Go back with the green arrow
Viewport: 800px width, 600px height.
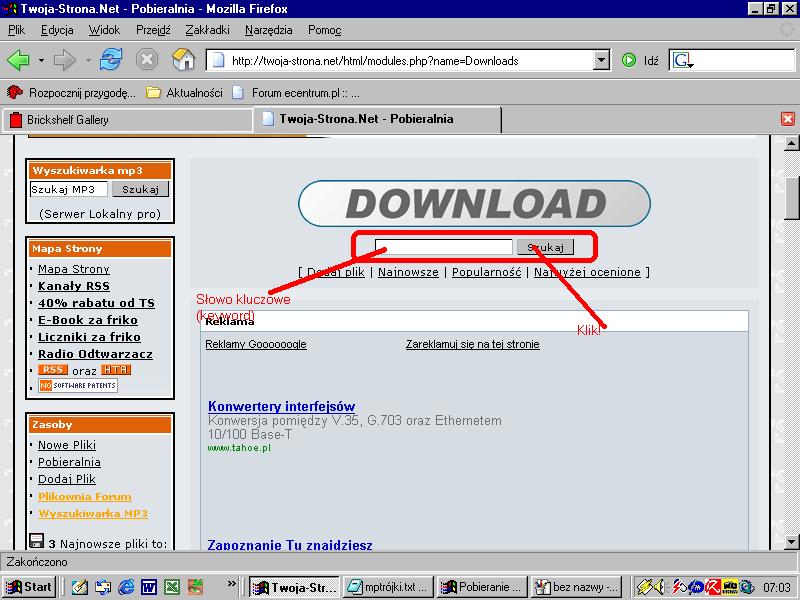19,61
